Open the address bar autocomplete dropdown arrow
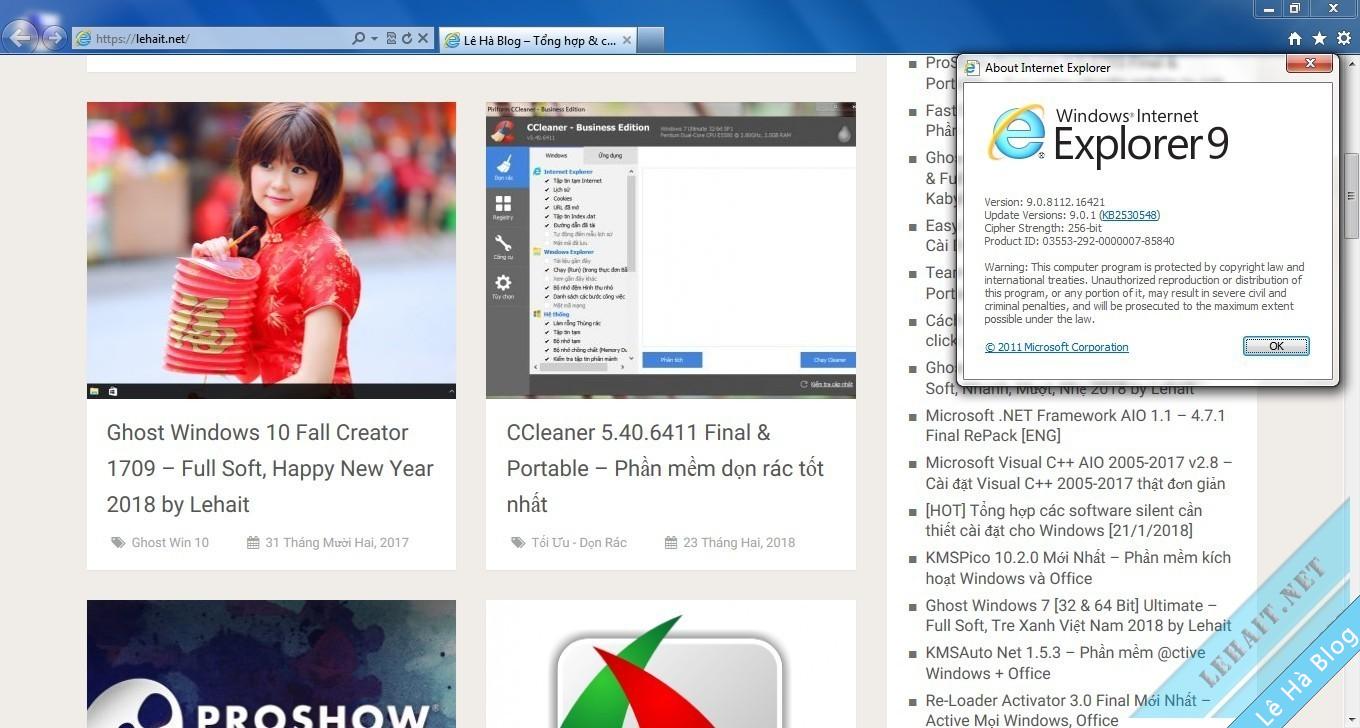 (374, 39)
